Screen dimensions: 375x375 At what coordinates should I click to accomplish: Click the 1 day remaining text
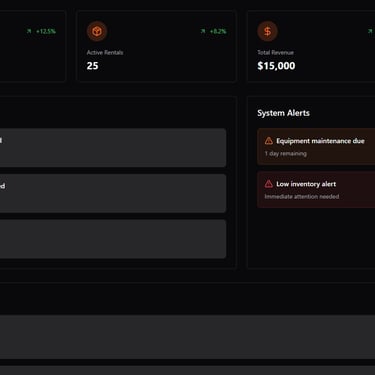pos(286,154)
